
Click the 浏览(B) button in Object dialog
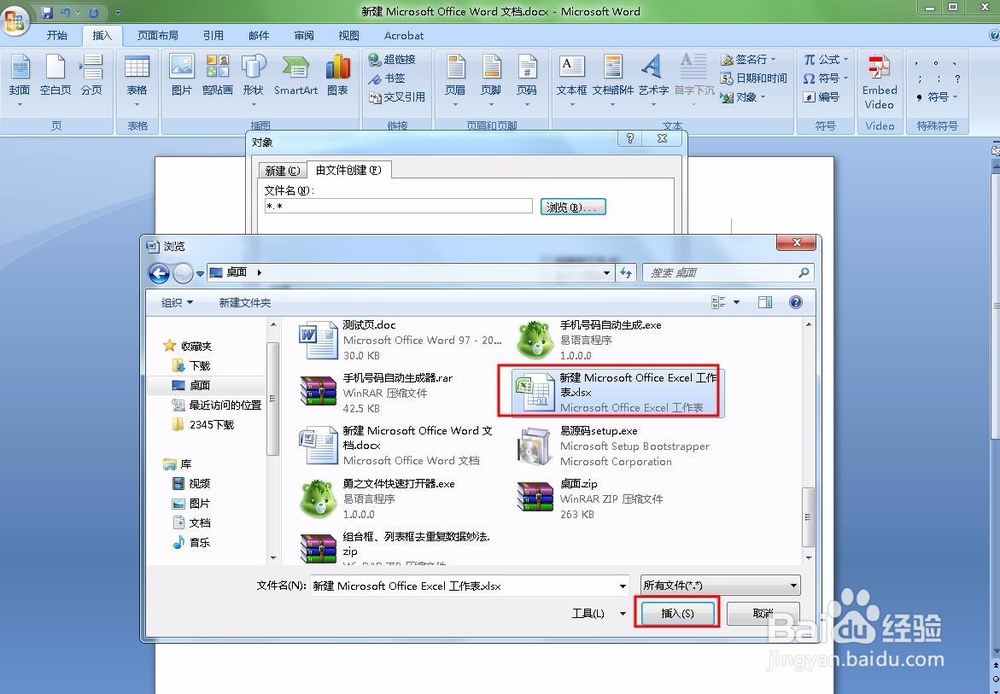(x=572, y=206)
